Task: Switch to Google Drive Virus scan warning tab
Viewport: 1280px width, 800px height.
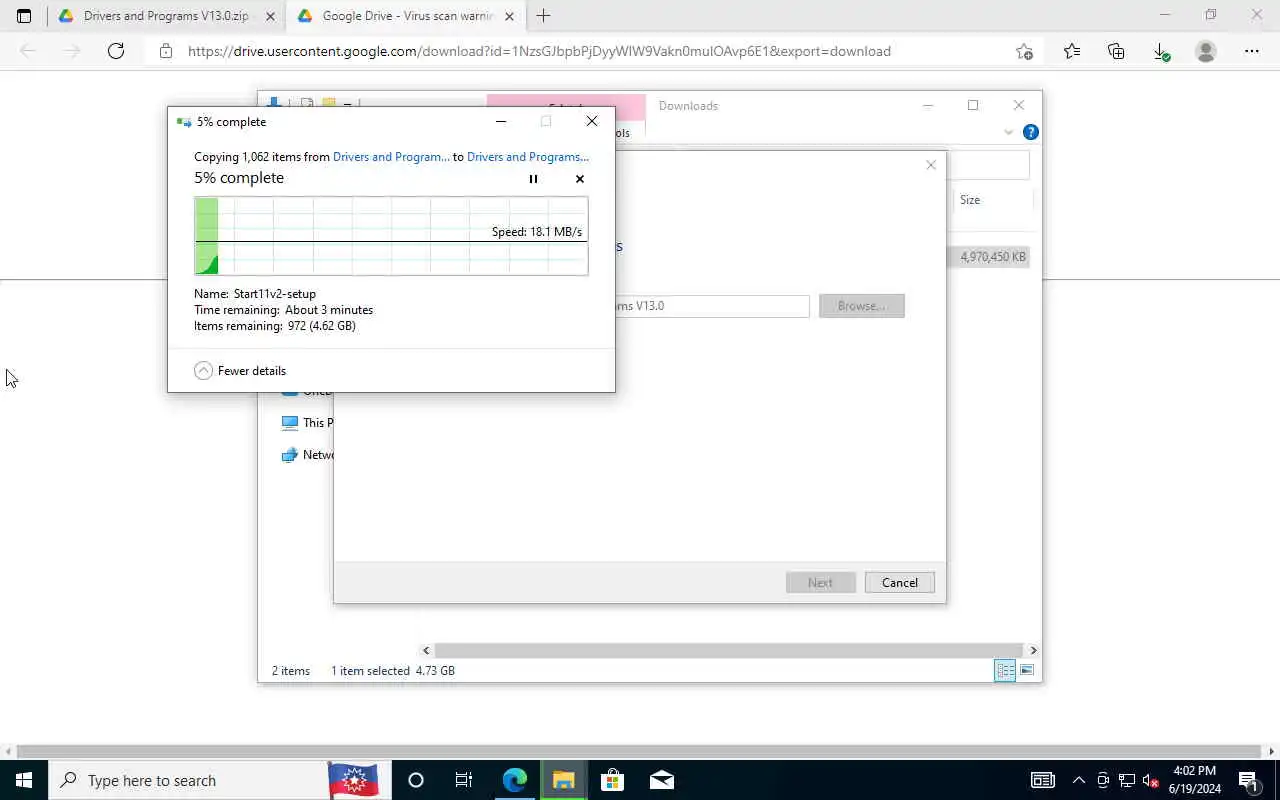Action: [406, 16]
